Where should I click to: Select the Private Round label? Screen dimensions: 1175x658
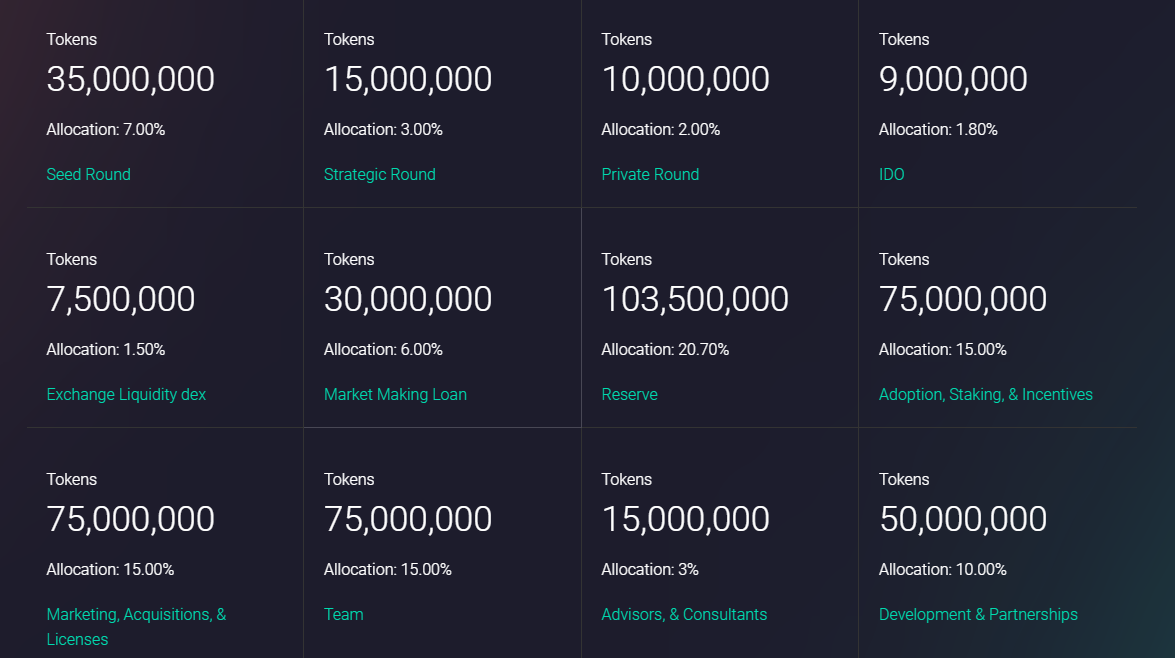pyautogui.click(x=650, y=175)
